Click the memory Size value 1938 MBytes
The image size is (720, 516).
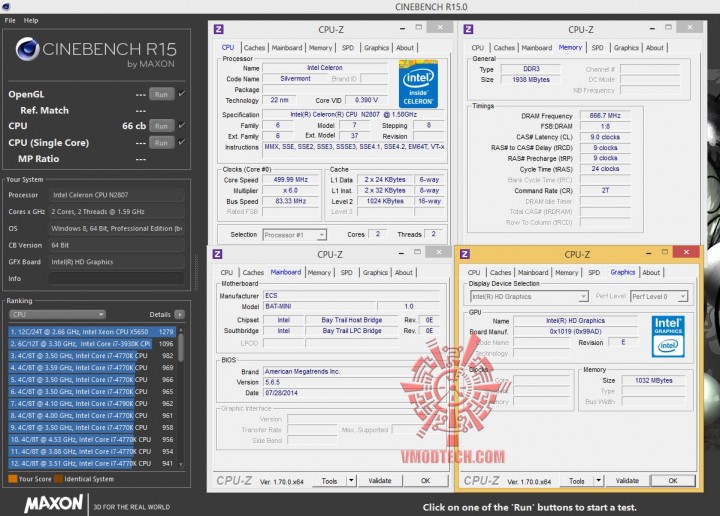point(531,79)
